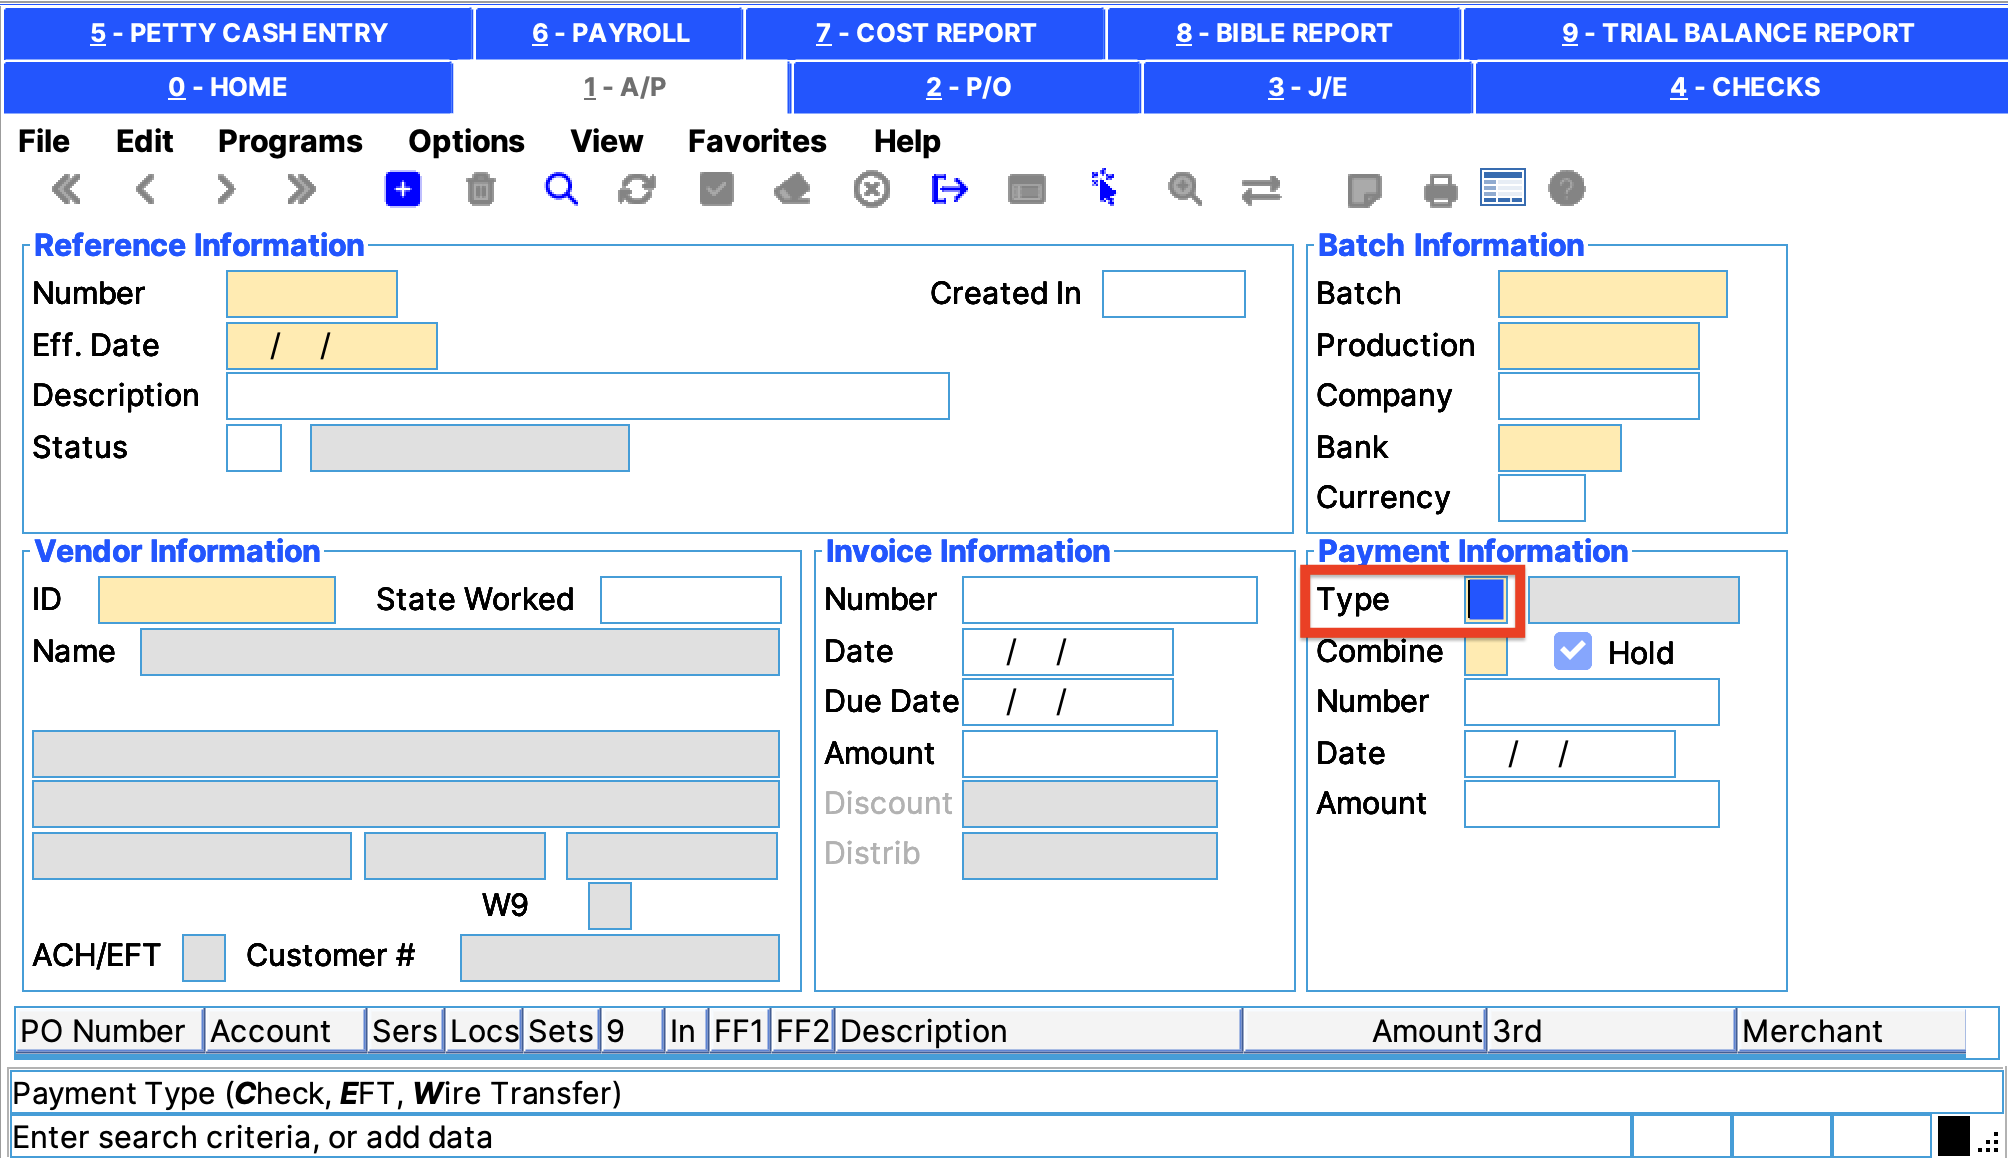Screen dimensions: 2008x1158
Task: Click the Payment Type field
Action: pyautogui.click(x=1486, y=600)
